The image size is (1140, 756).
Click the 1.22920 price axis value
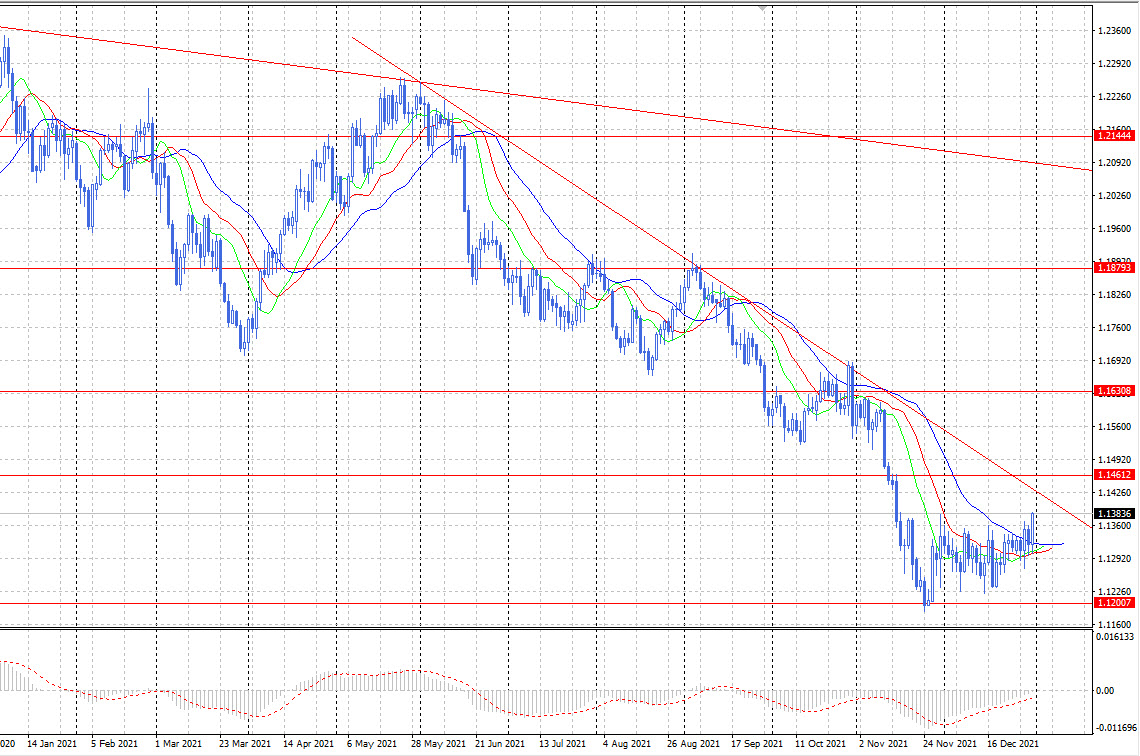[1114, 64]
